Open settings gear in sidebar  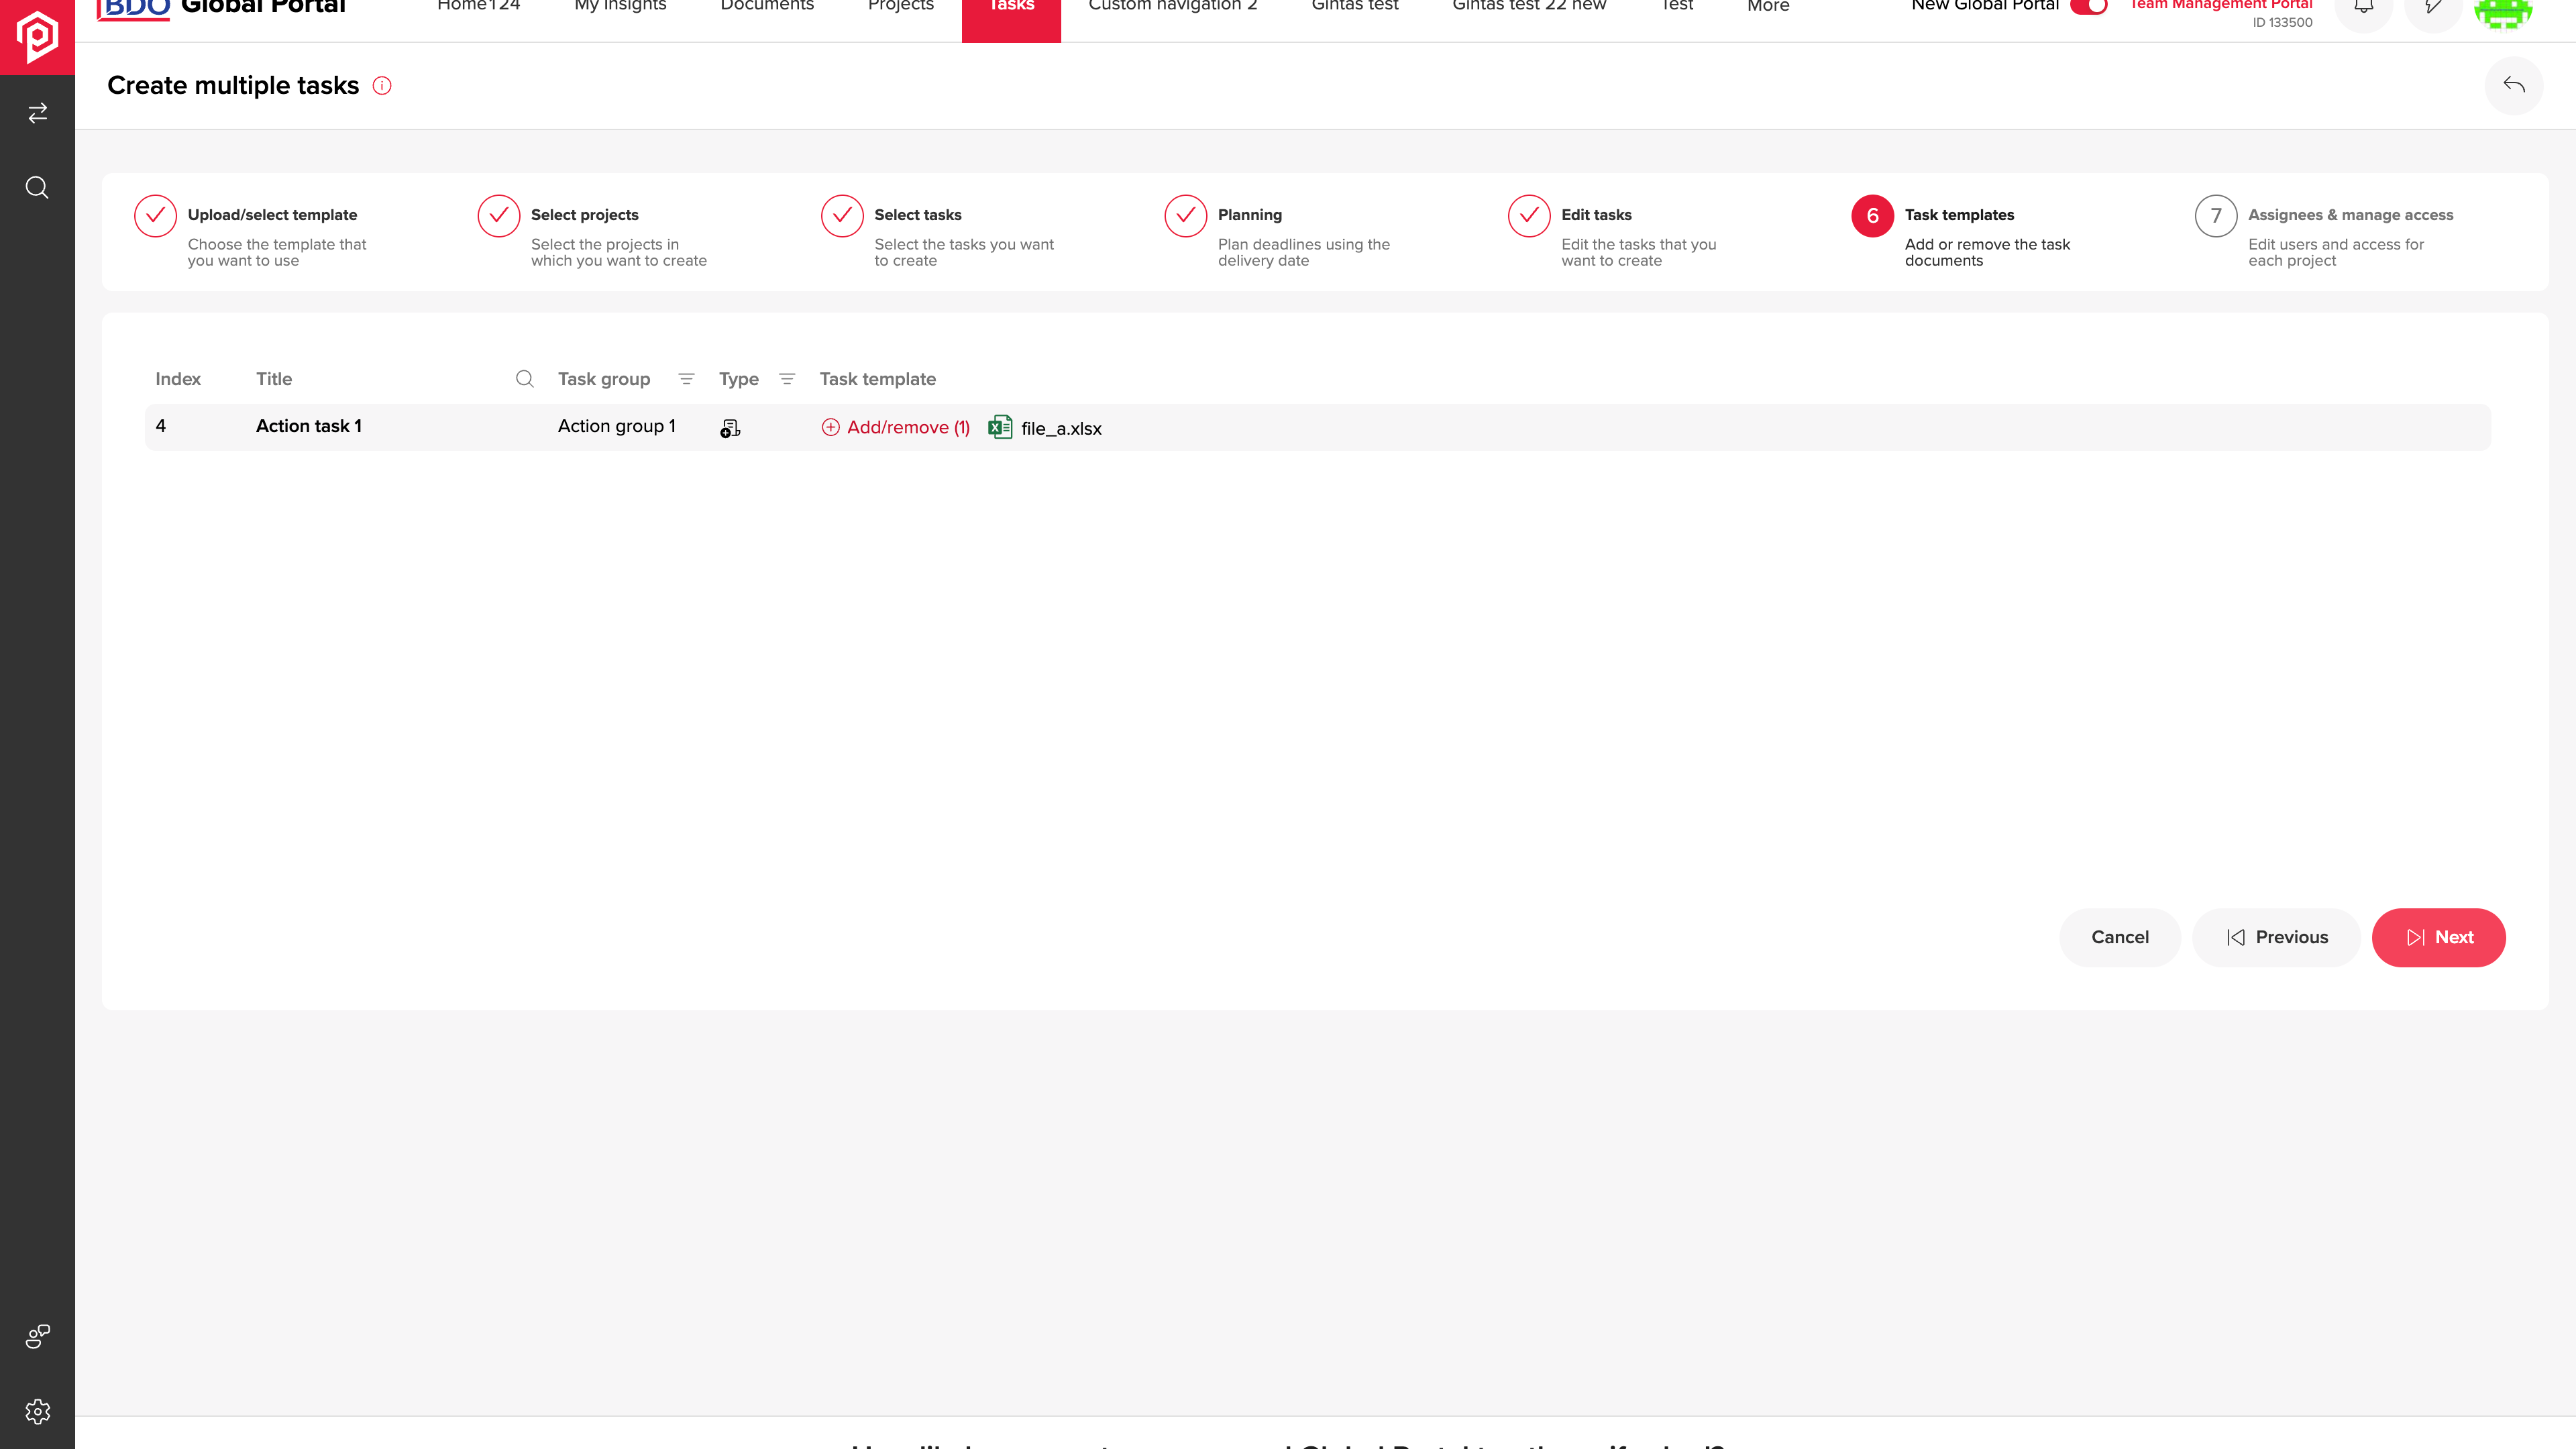point(37,1412)
